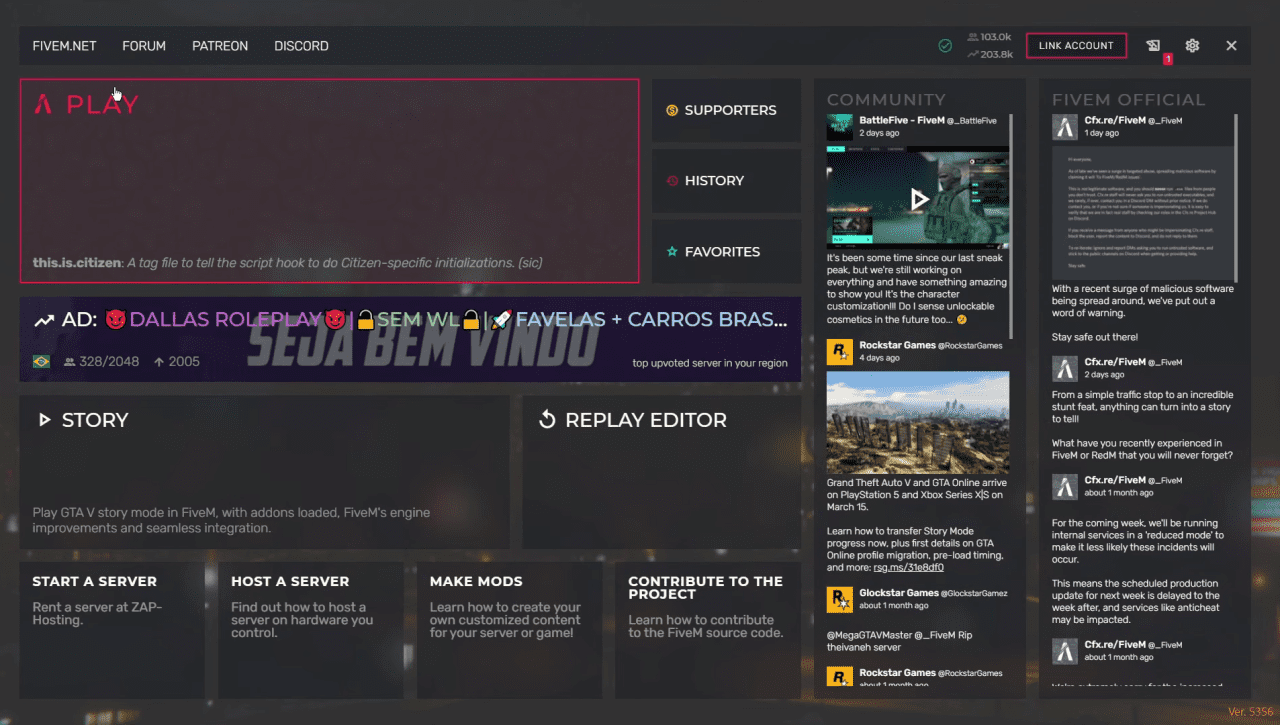
Task: Open the DALLAS ROLEPLAY ad banner
Action: [x=410, y=339]
